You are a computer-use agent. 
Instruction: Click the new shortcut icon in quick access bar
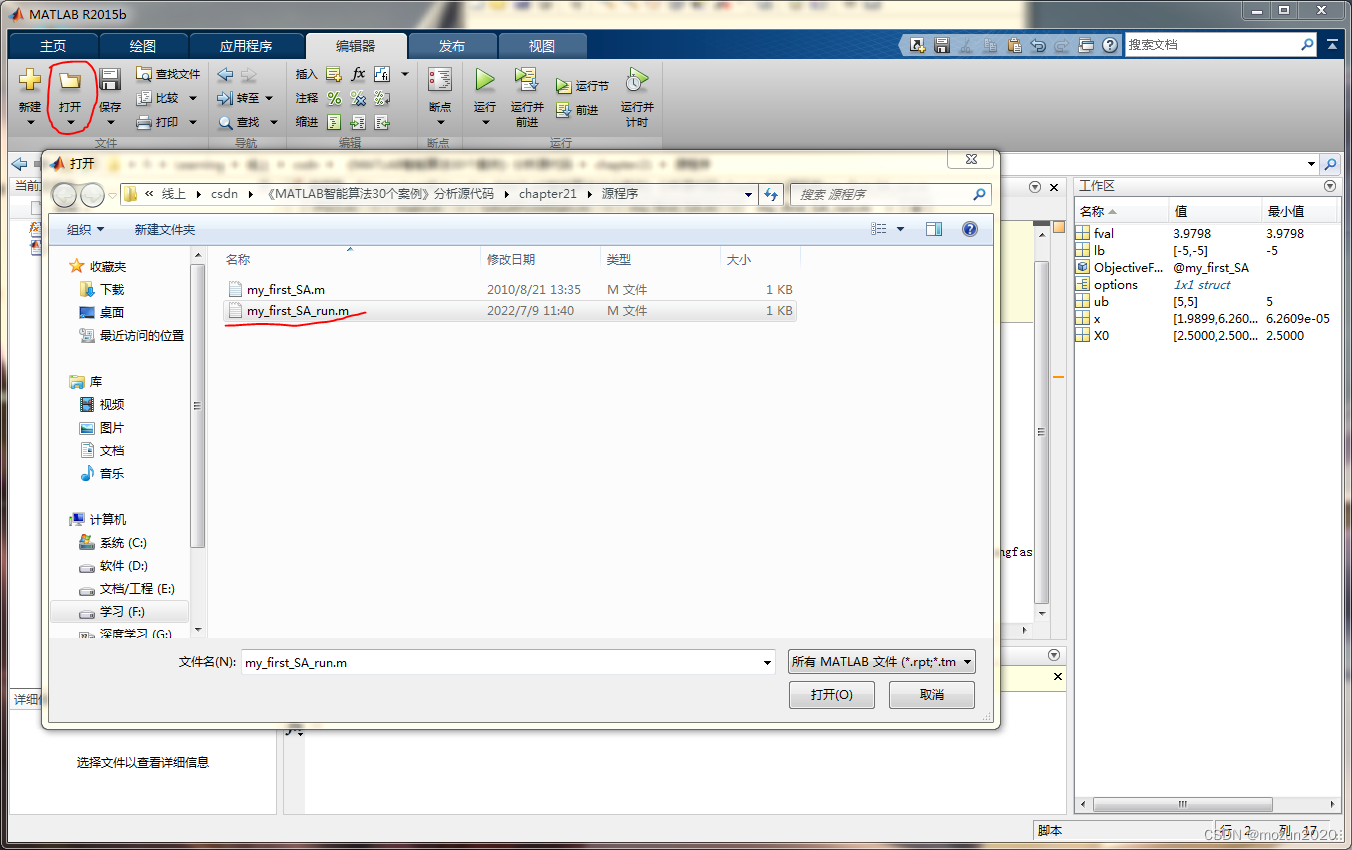tap(917, 45)
